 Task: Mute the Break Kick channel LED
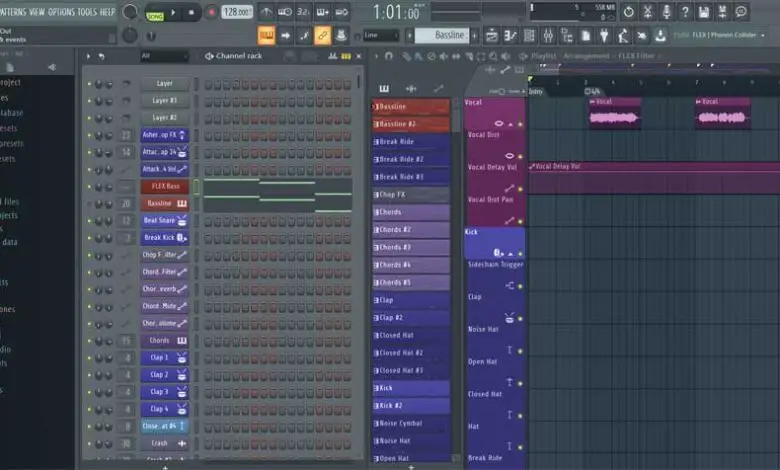tap(89, 238)
